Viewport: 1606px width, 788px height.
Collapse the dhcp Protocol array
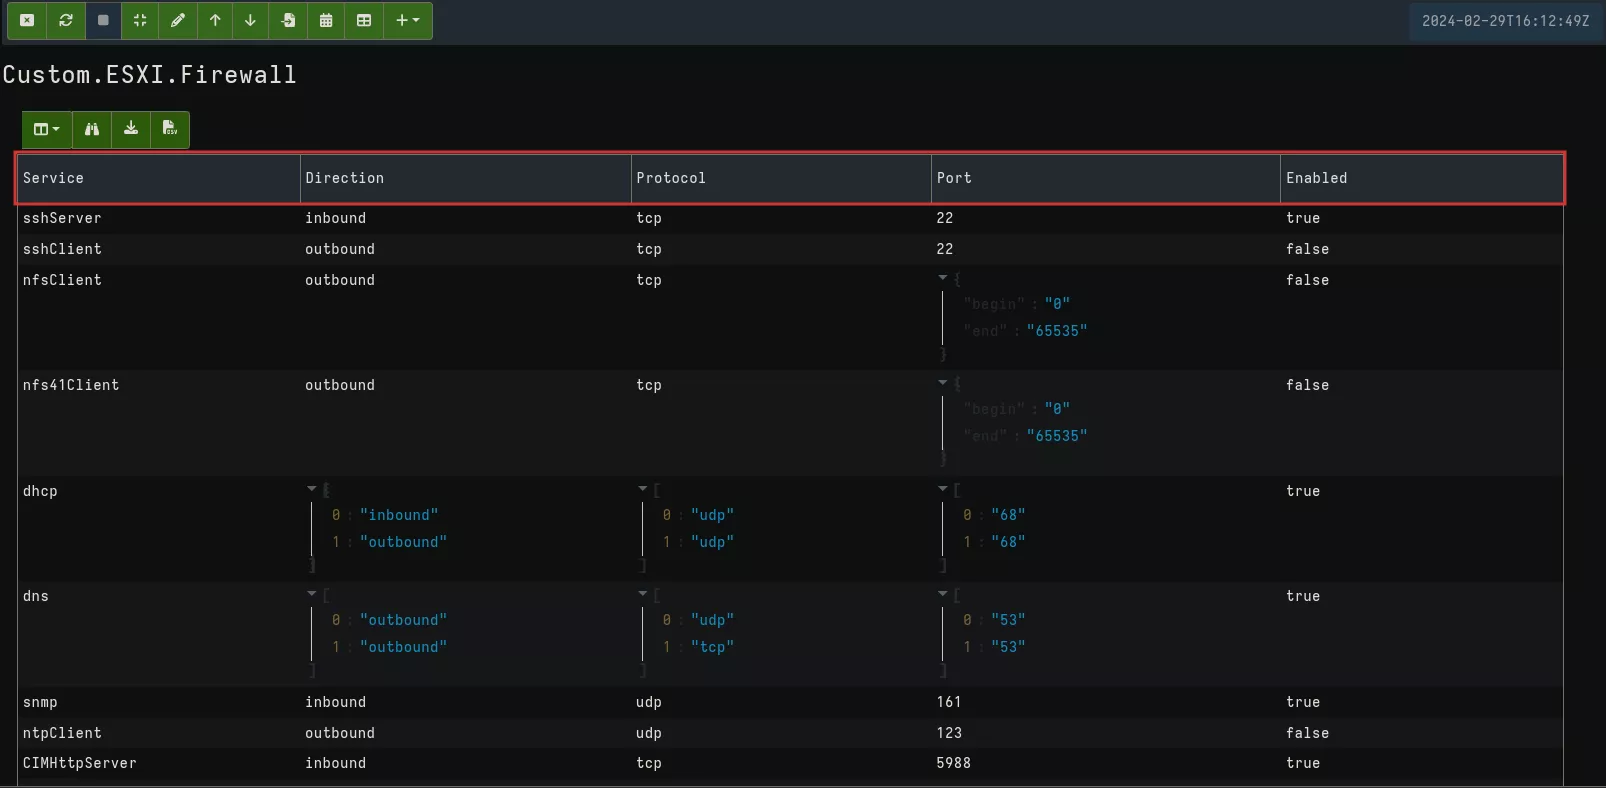pos(643,489)
